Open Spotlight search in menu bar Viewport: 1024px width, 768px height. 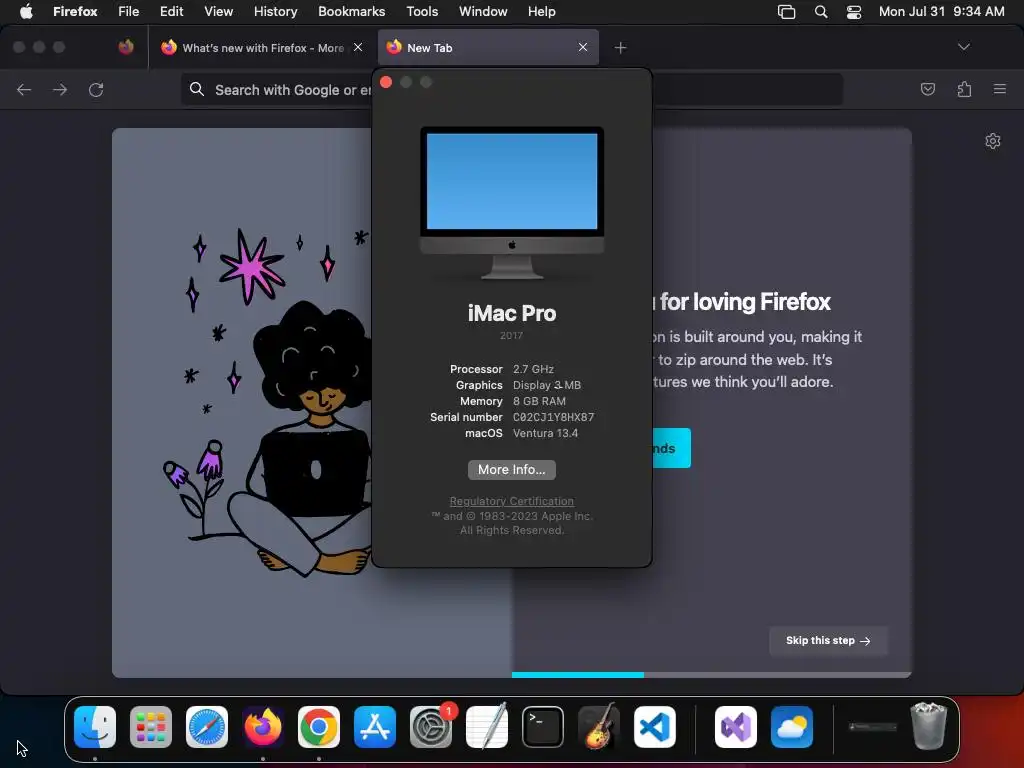coord(821,12)
